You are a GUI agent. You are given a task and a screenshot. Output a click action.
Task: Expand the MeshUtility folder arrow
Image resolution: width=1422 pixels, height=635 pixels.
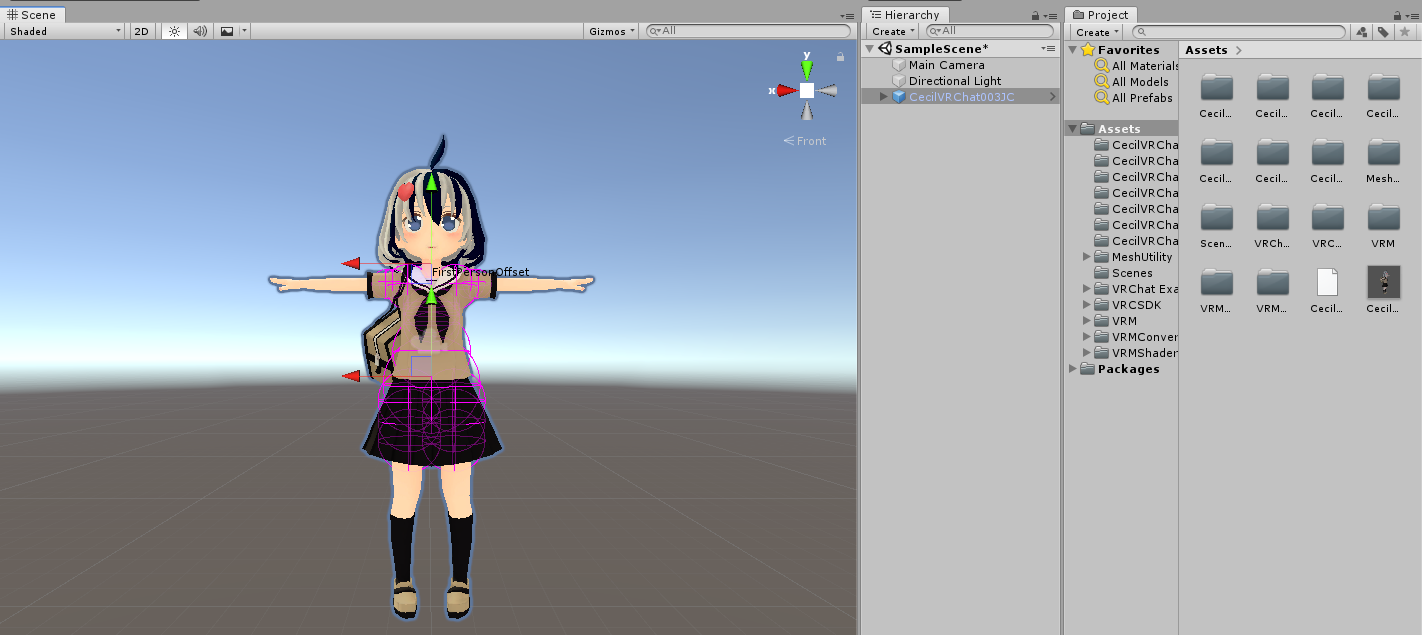[1088, 257]
